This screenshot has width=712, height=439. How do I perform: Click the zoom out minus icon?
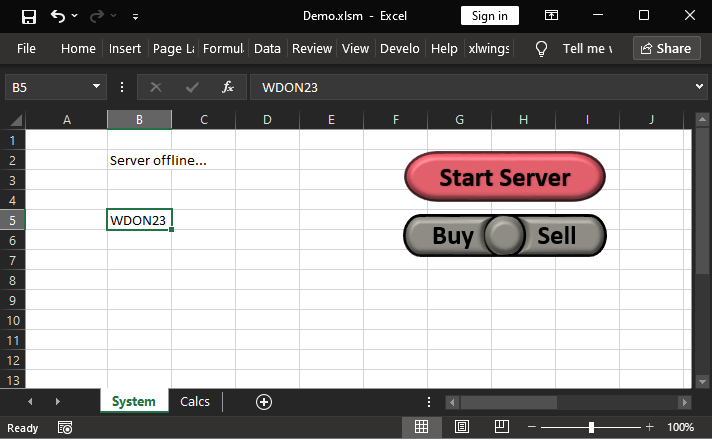(x=532, y=427)
